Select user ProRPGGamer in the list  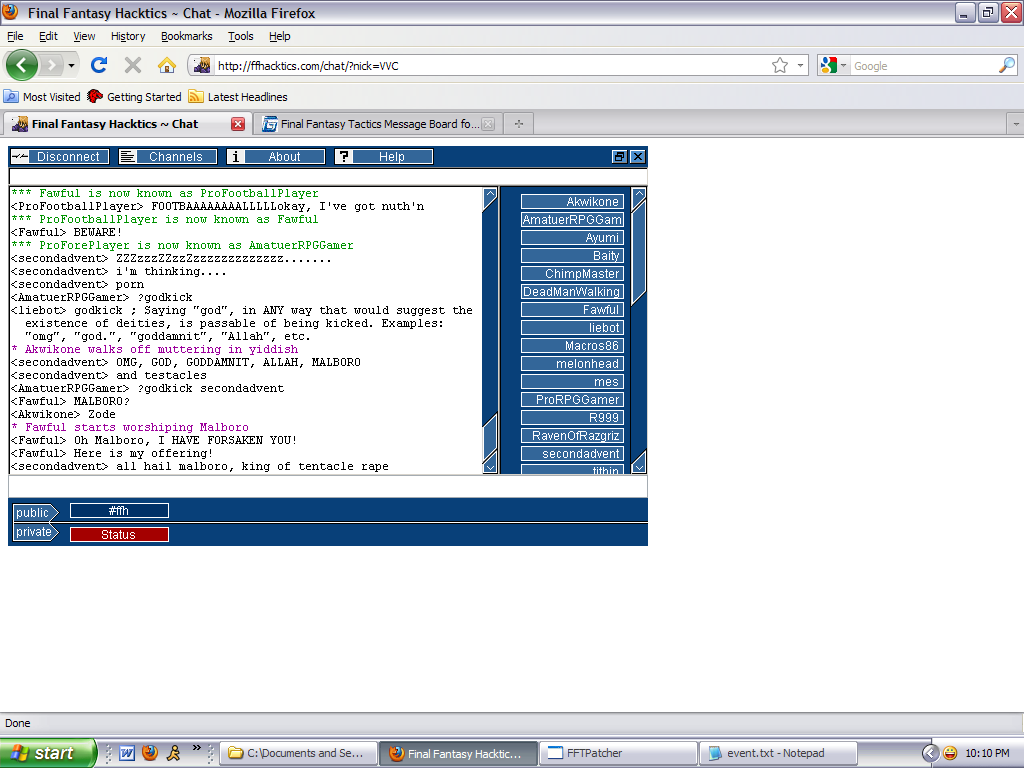tap(573, 399)
